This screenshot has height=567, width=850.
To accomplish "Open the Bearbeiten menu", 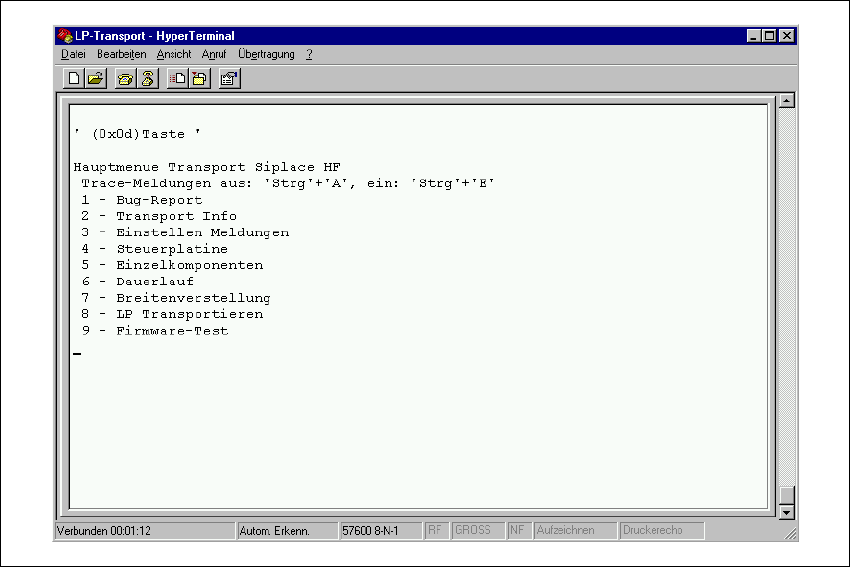I will (x=121, y=54).
